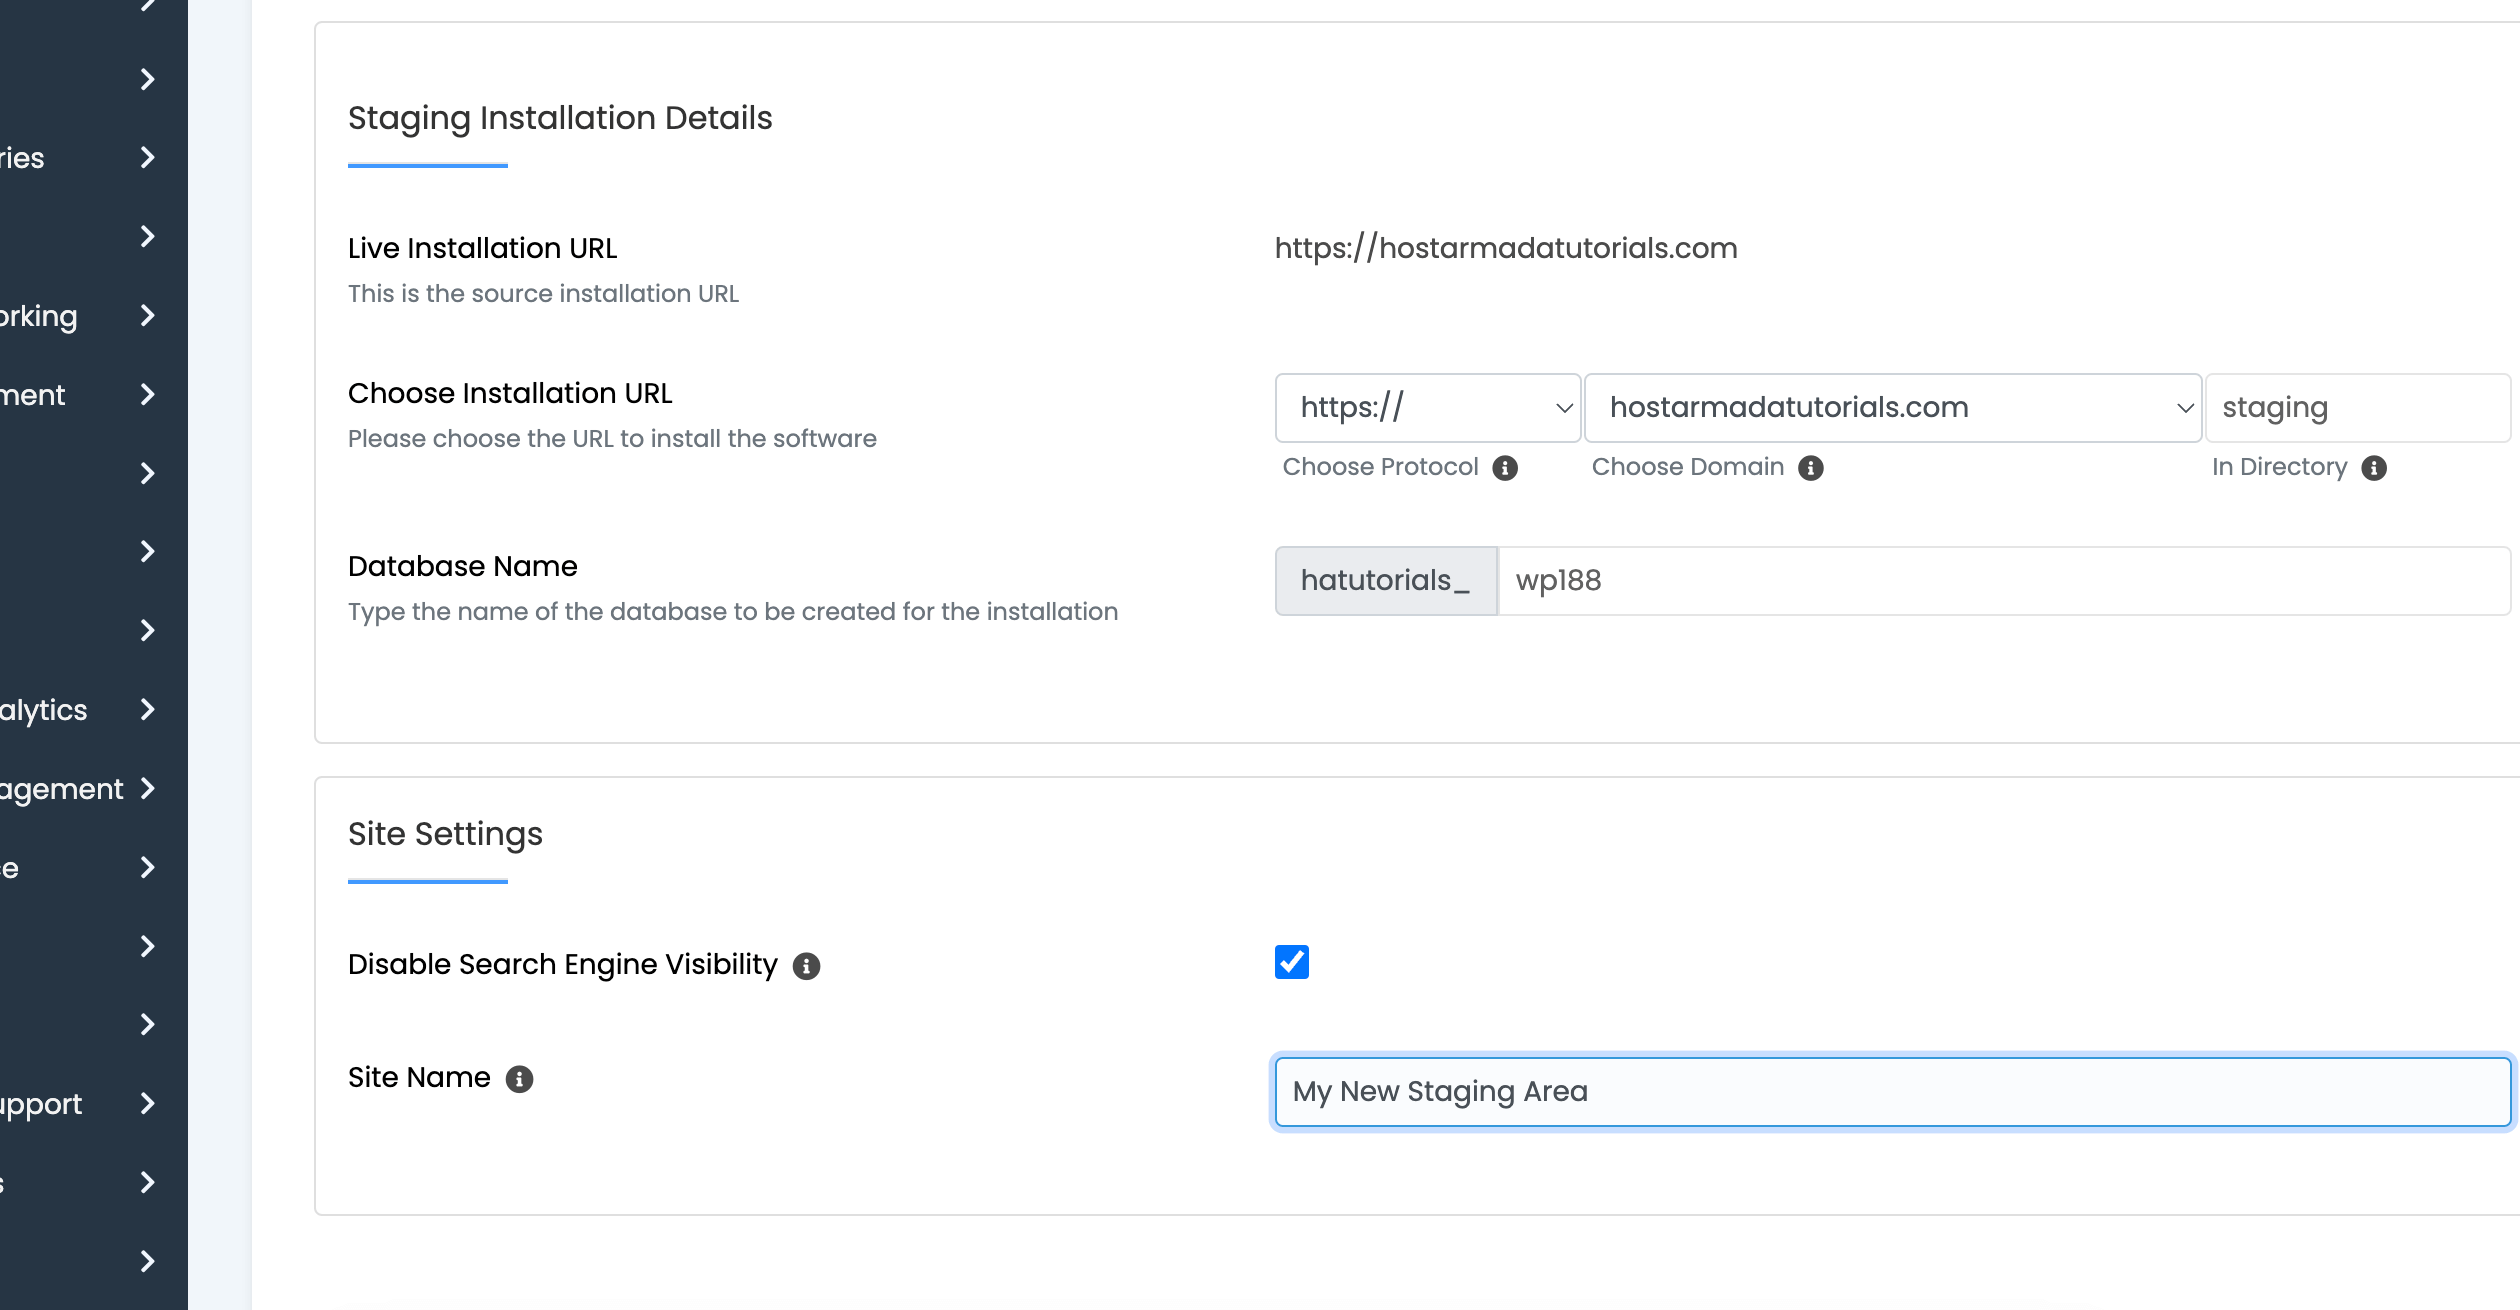Viewport: 2520px width, 1310px height.
Task: Click the Choose Installation URL label
Action: 510,393
